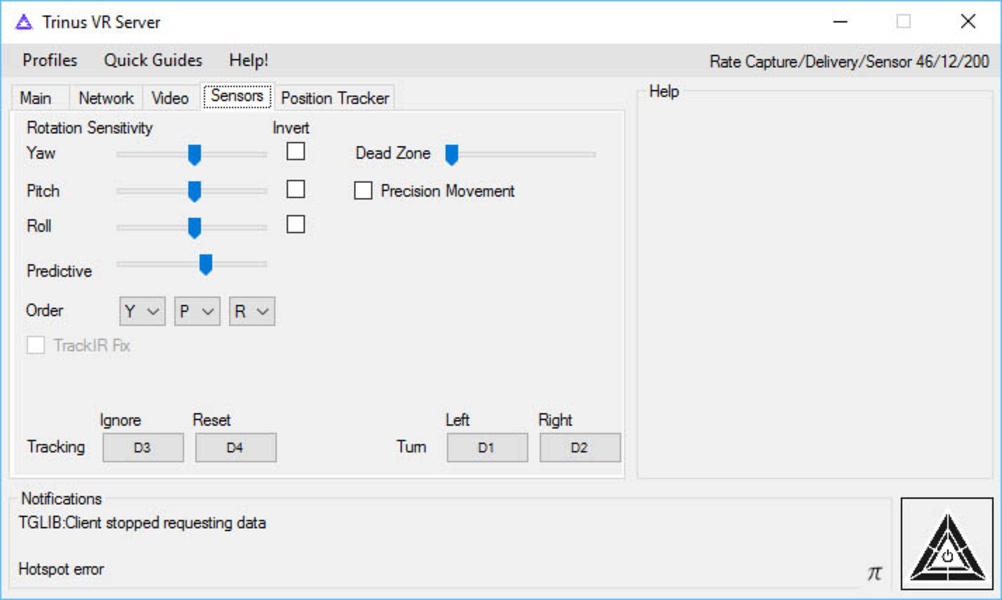This screenshot has width=1002, height=600.
Task: Click the Trinus power start button
Action: coord(946,544)
